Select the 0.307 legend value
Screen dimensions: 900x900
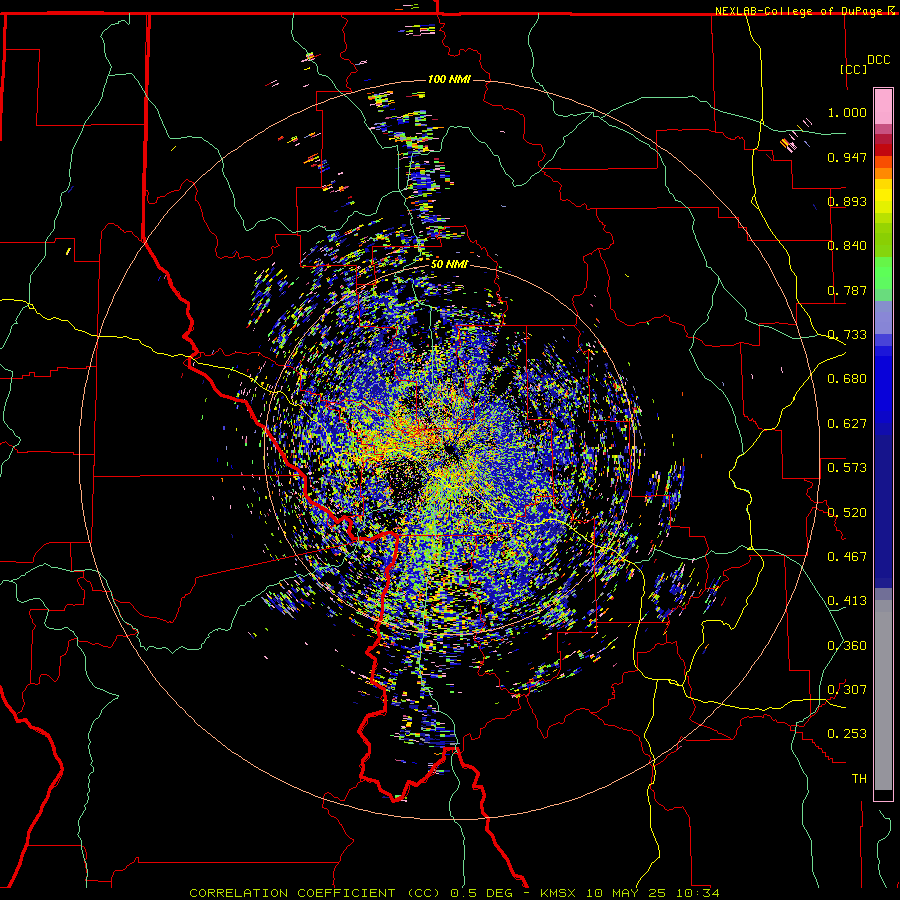[847, 690]
